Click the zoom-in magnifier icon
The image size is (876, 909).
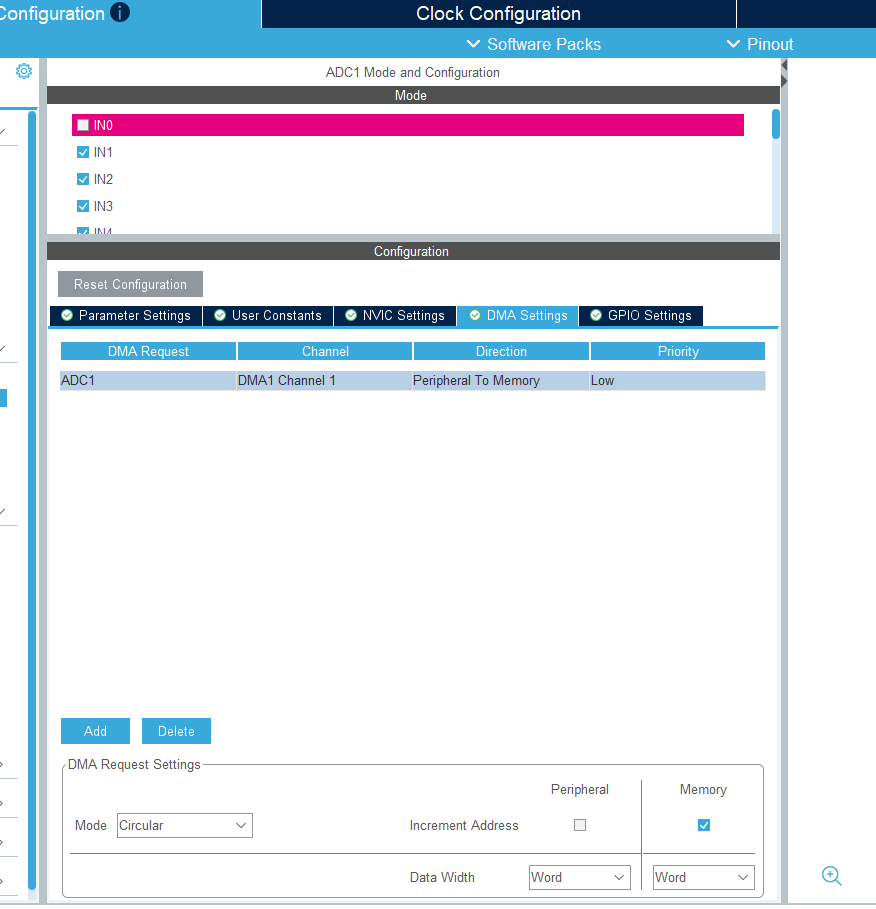(x=831, y=876)
